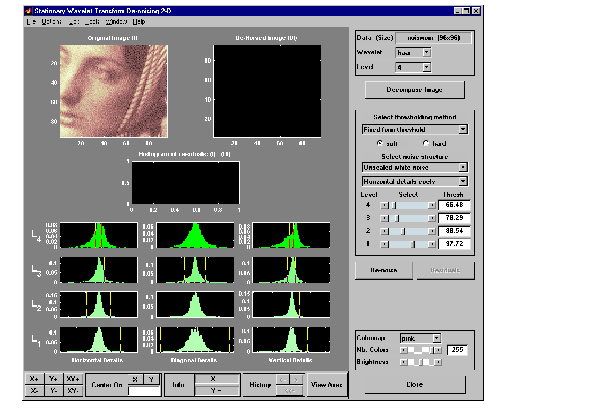Viewport: 600px width, 415px height.
Task: Click the Level 4 threshold slider
Action: 406,204
